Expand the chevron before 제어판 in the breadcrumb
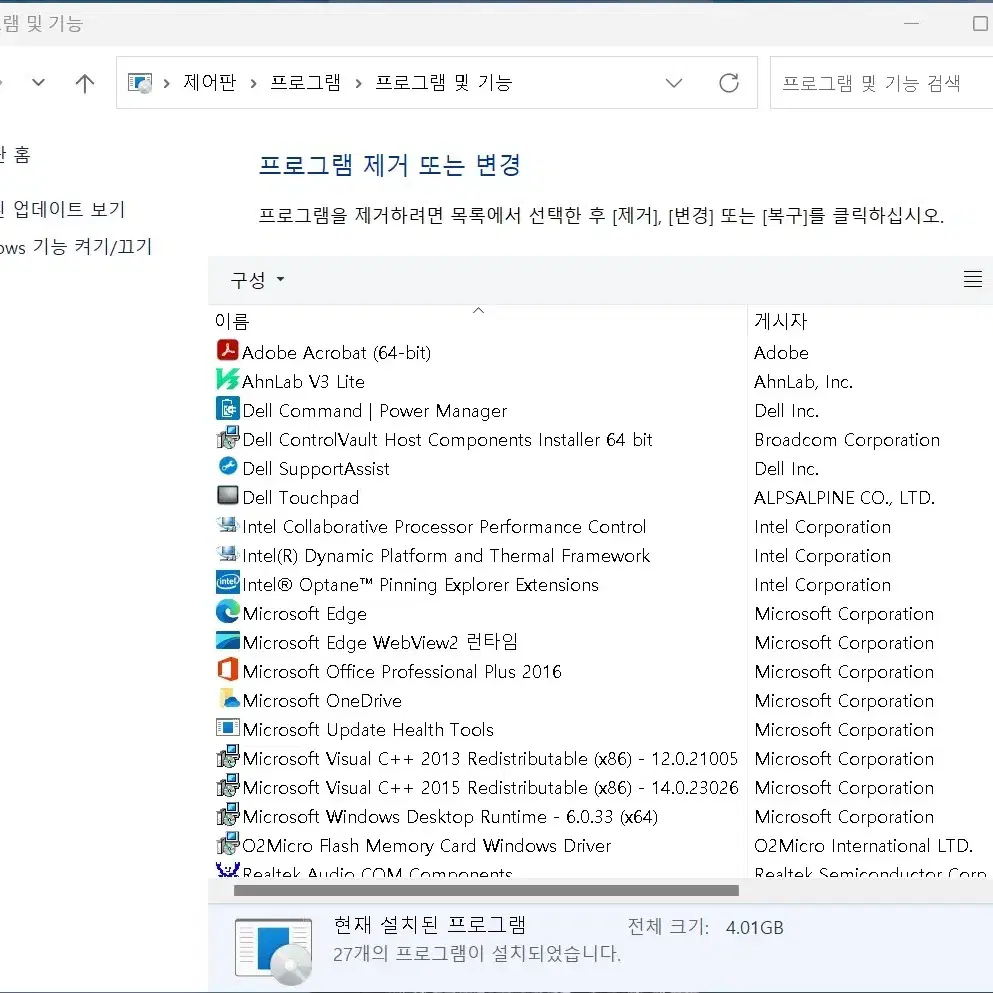Image resolution: width=993 pixels, height=993 pixels. 167,84
